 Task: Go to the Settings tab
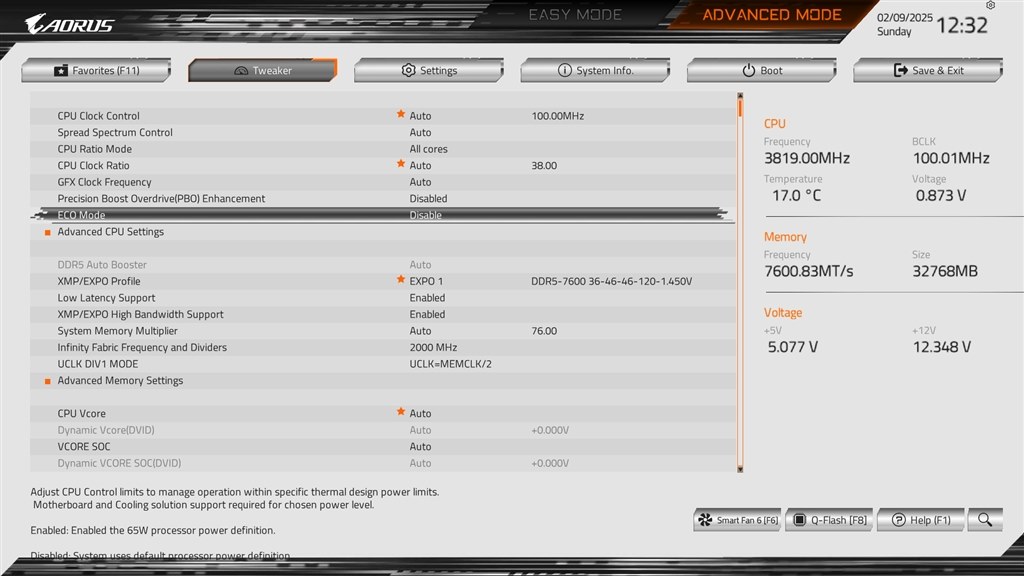coord(429,71)
